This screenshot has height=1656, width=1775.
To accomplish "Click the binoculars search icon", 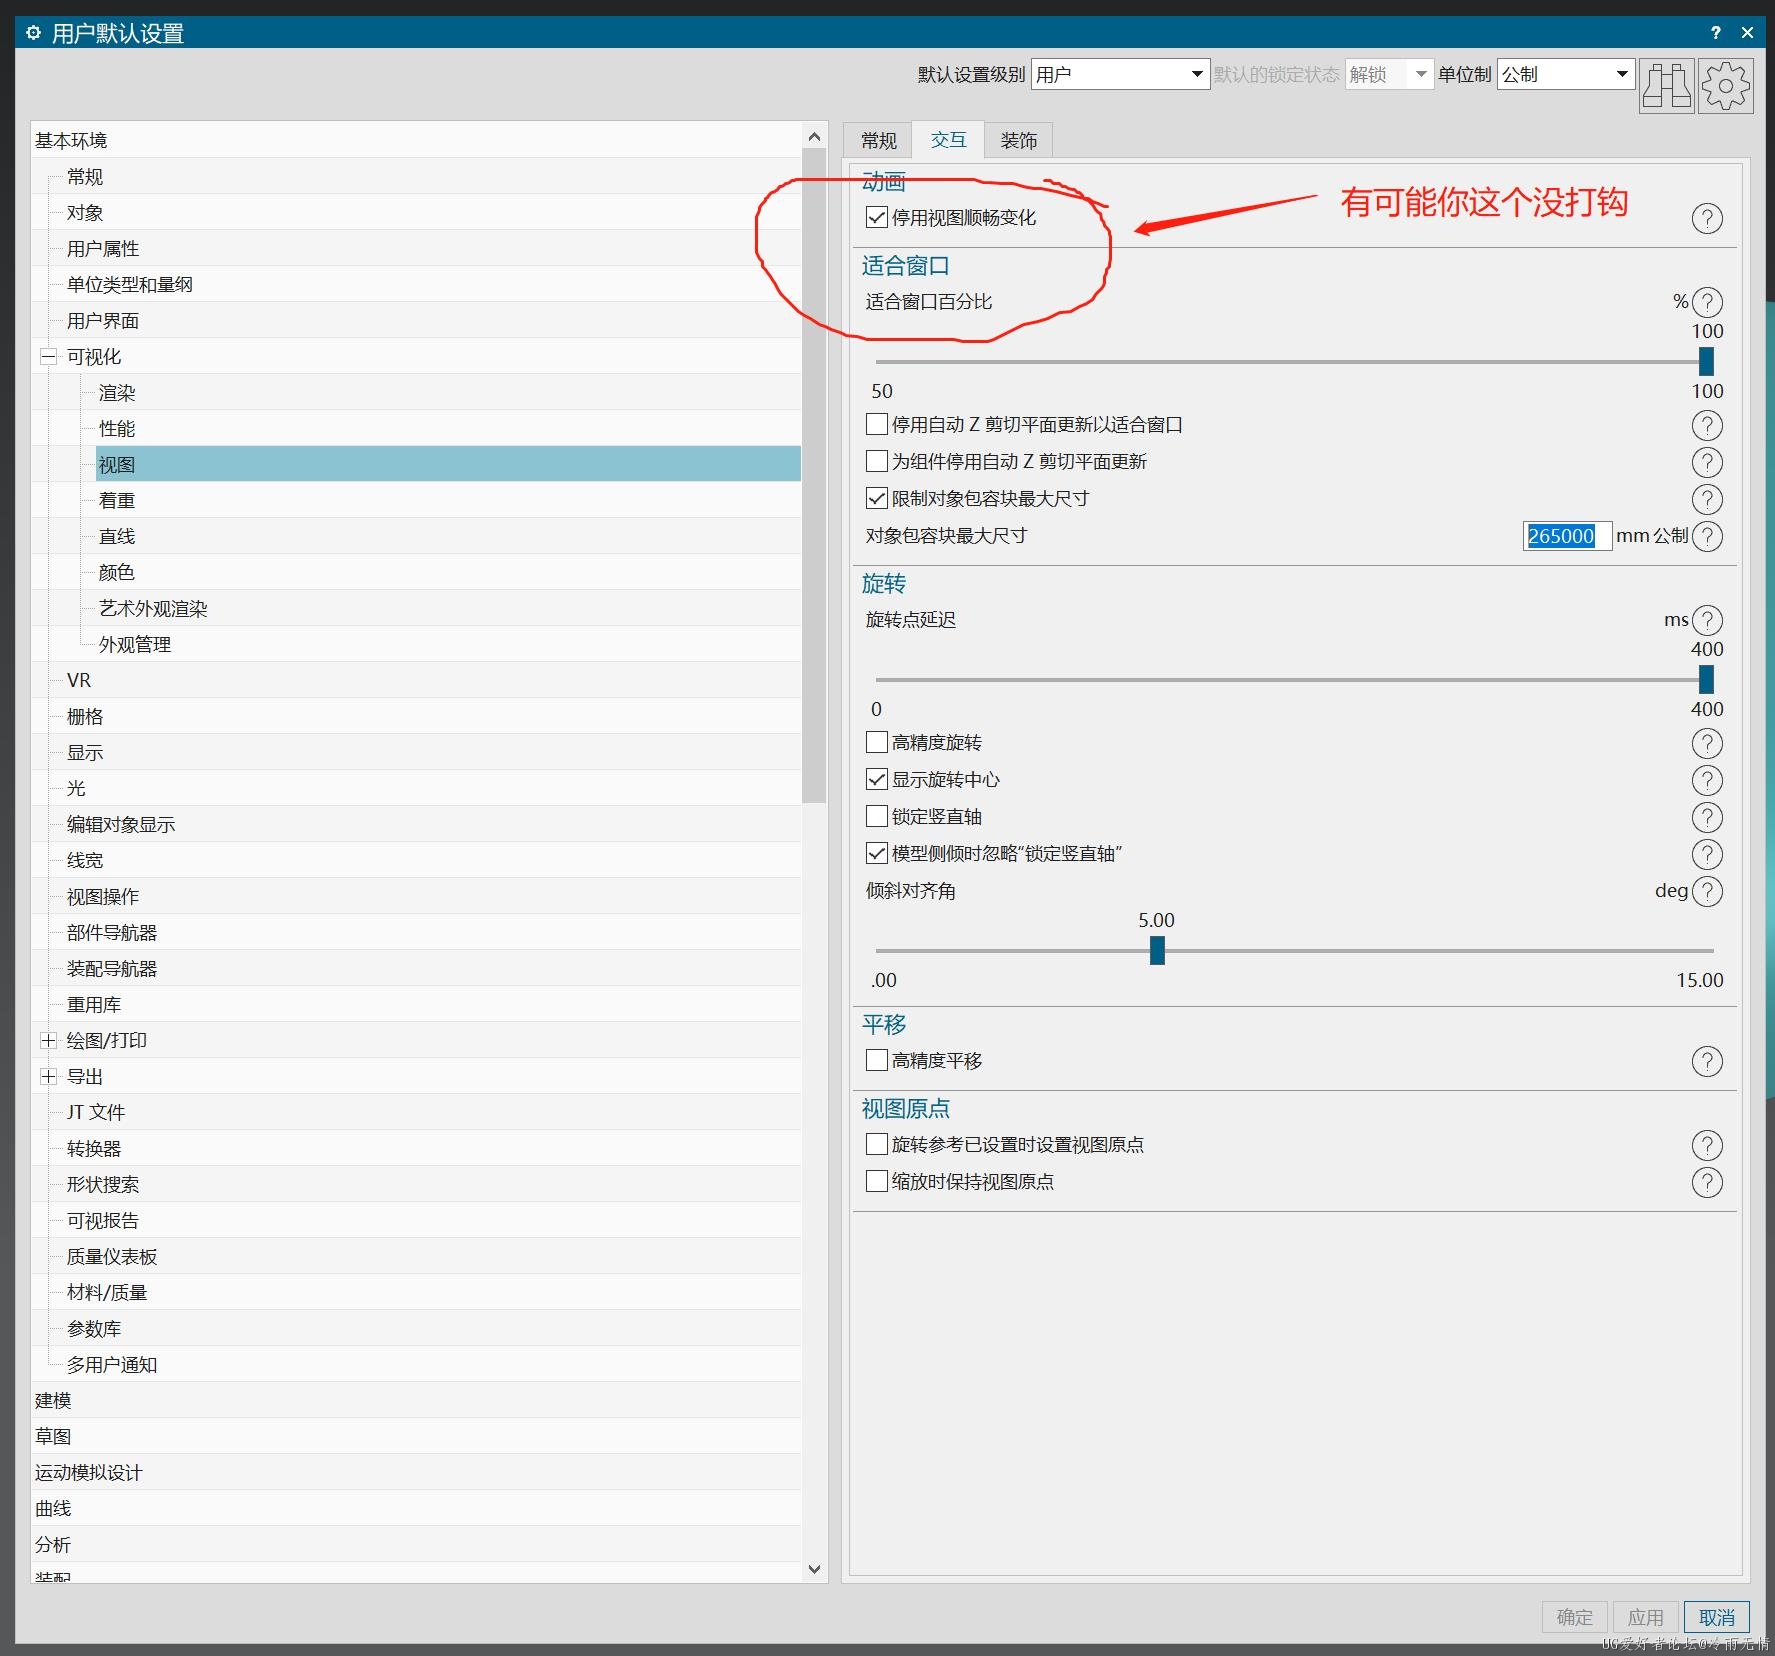I will (x=1666, y=86).
